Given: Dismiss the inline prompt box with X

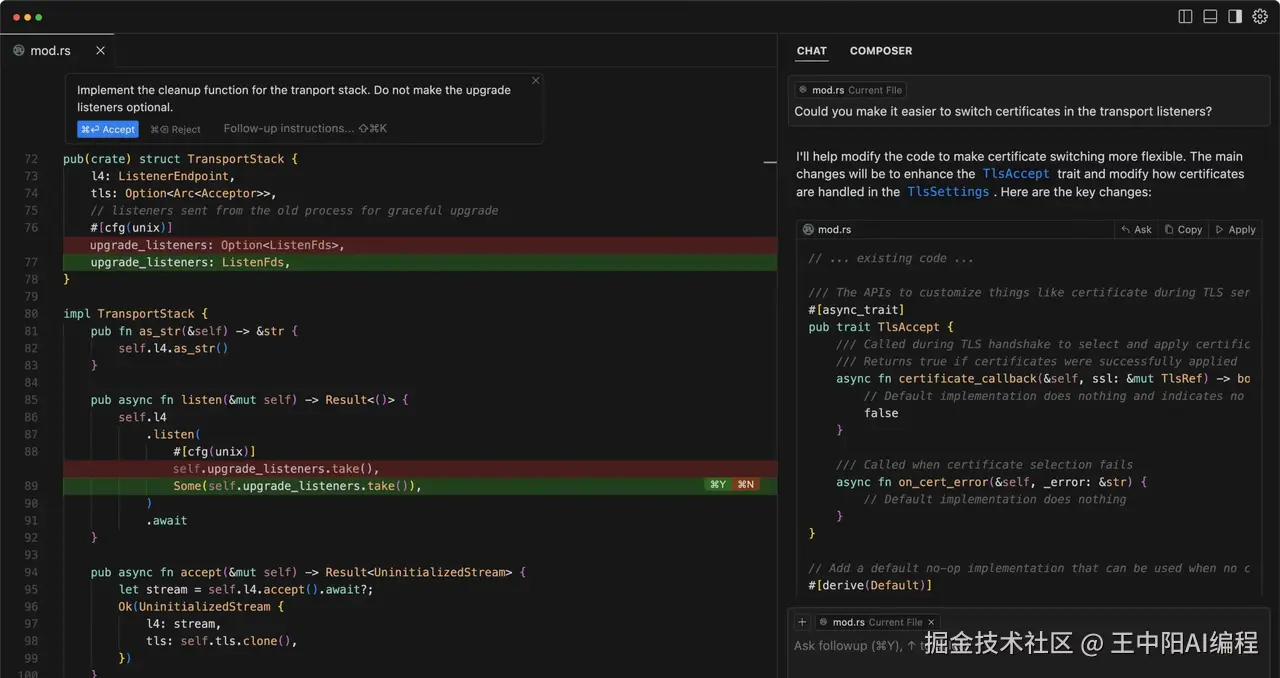Looking at the screenshot, I should [x=536, y=81].
